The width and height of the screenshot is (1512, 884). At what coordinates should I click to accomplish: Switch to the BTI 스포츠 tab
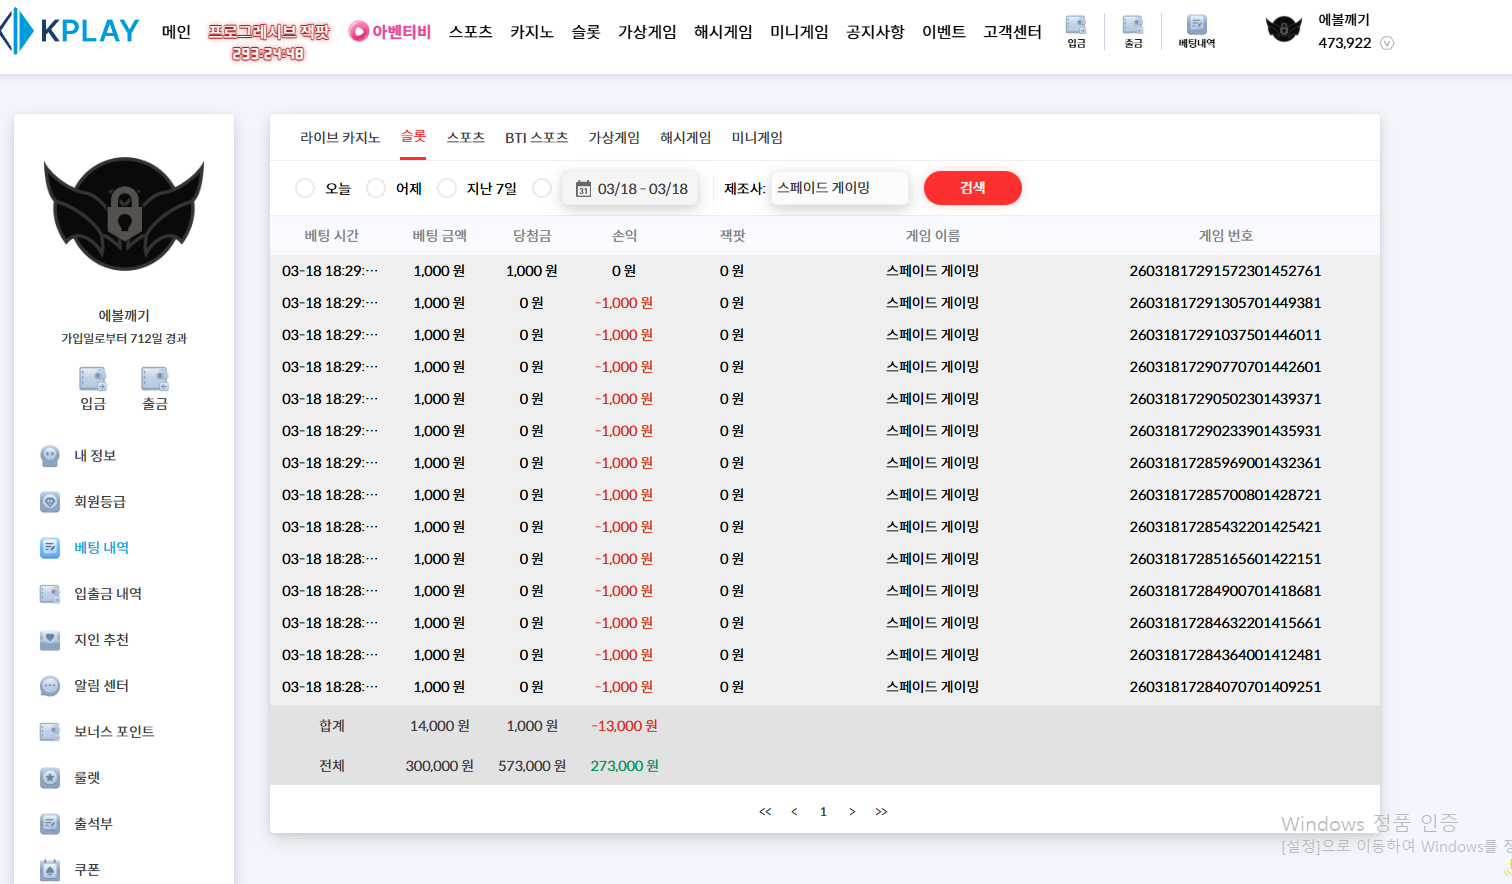[x=536, y=138]
